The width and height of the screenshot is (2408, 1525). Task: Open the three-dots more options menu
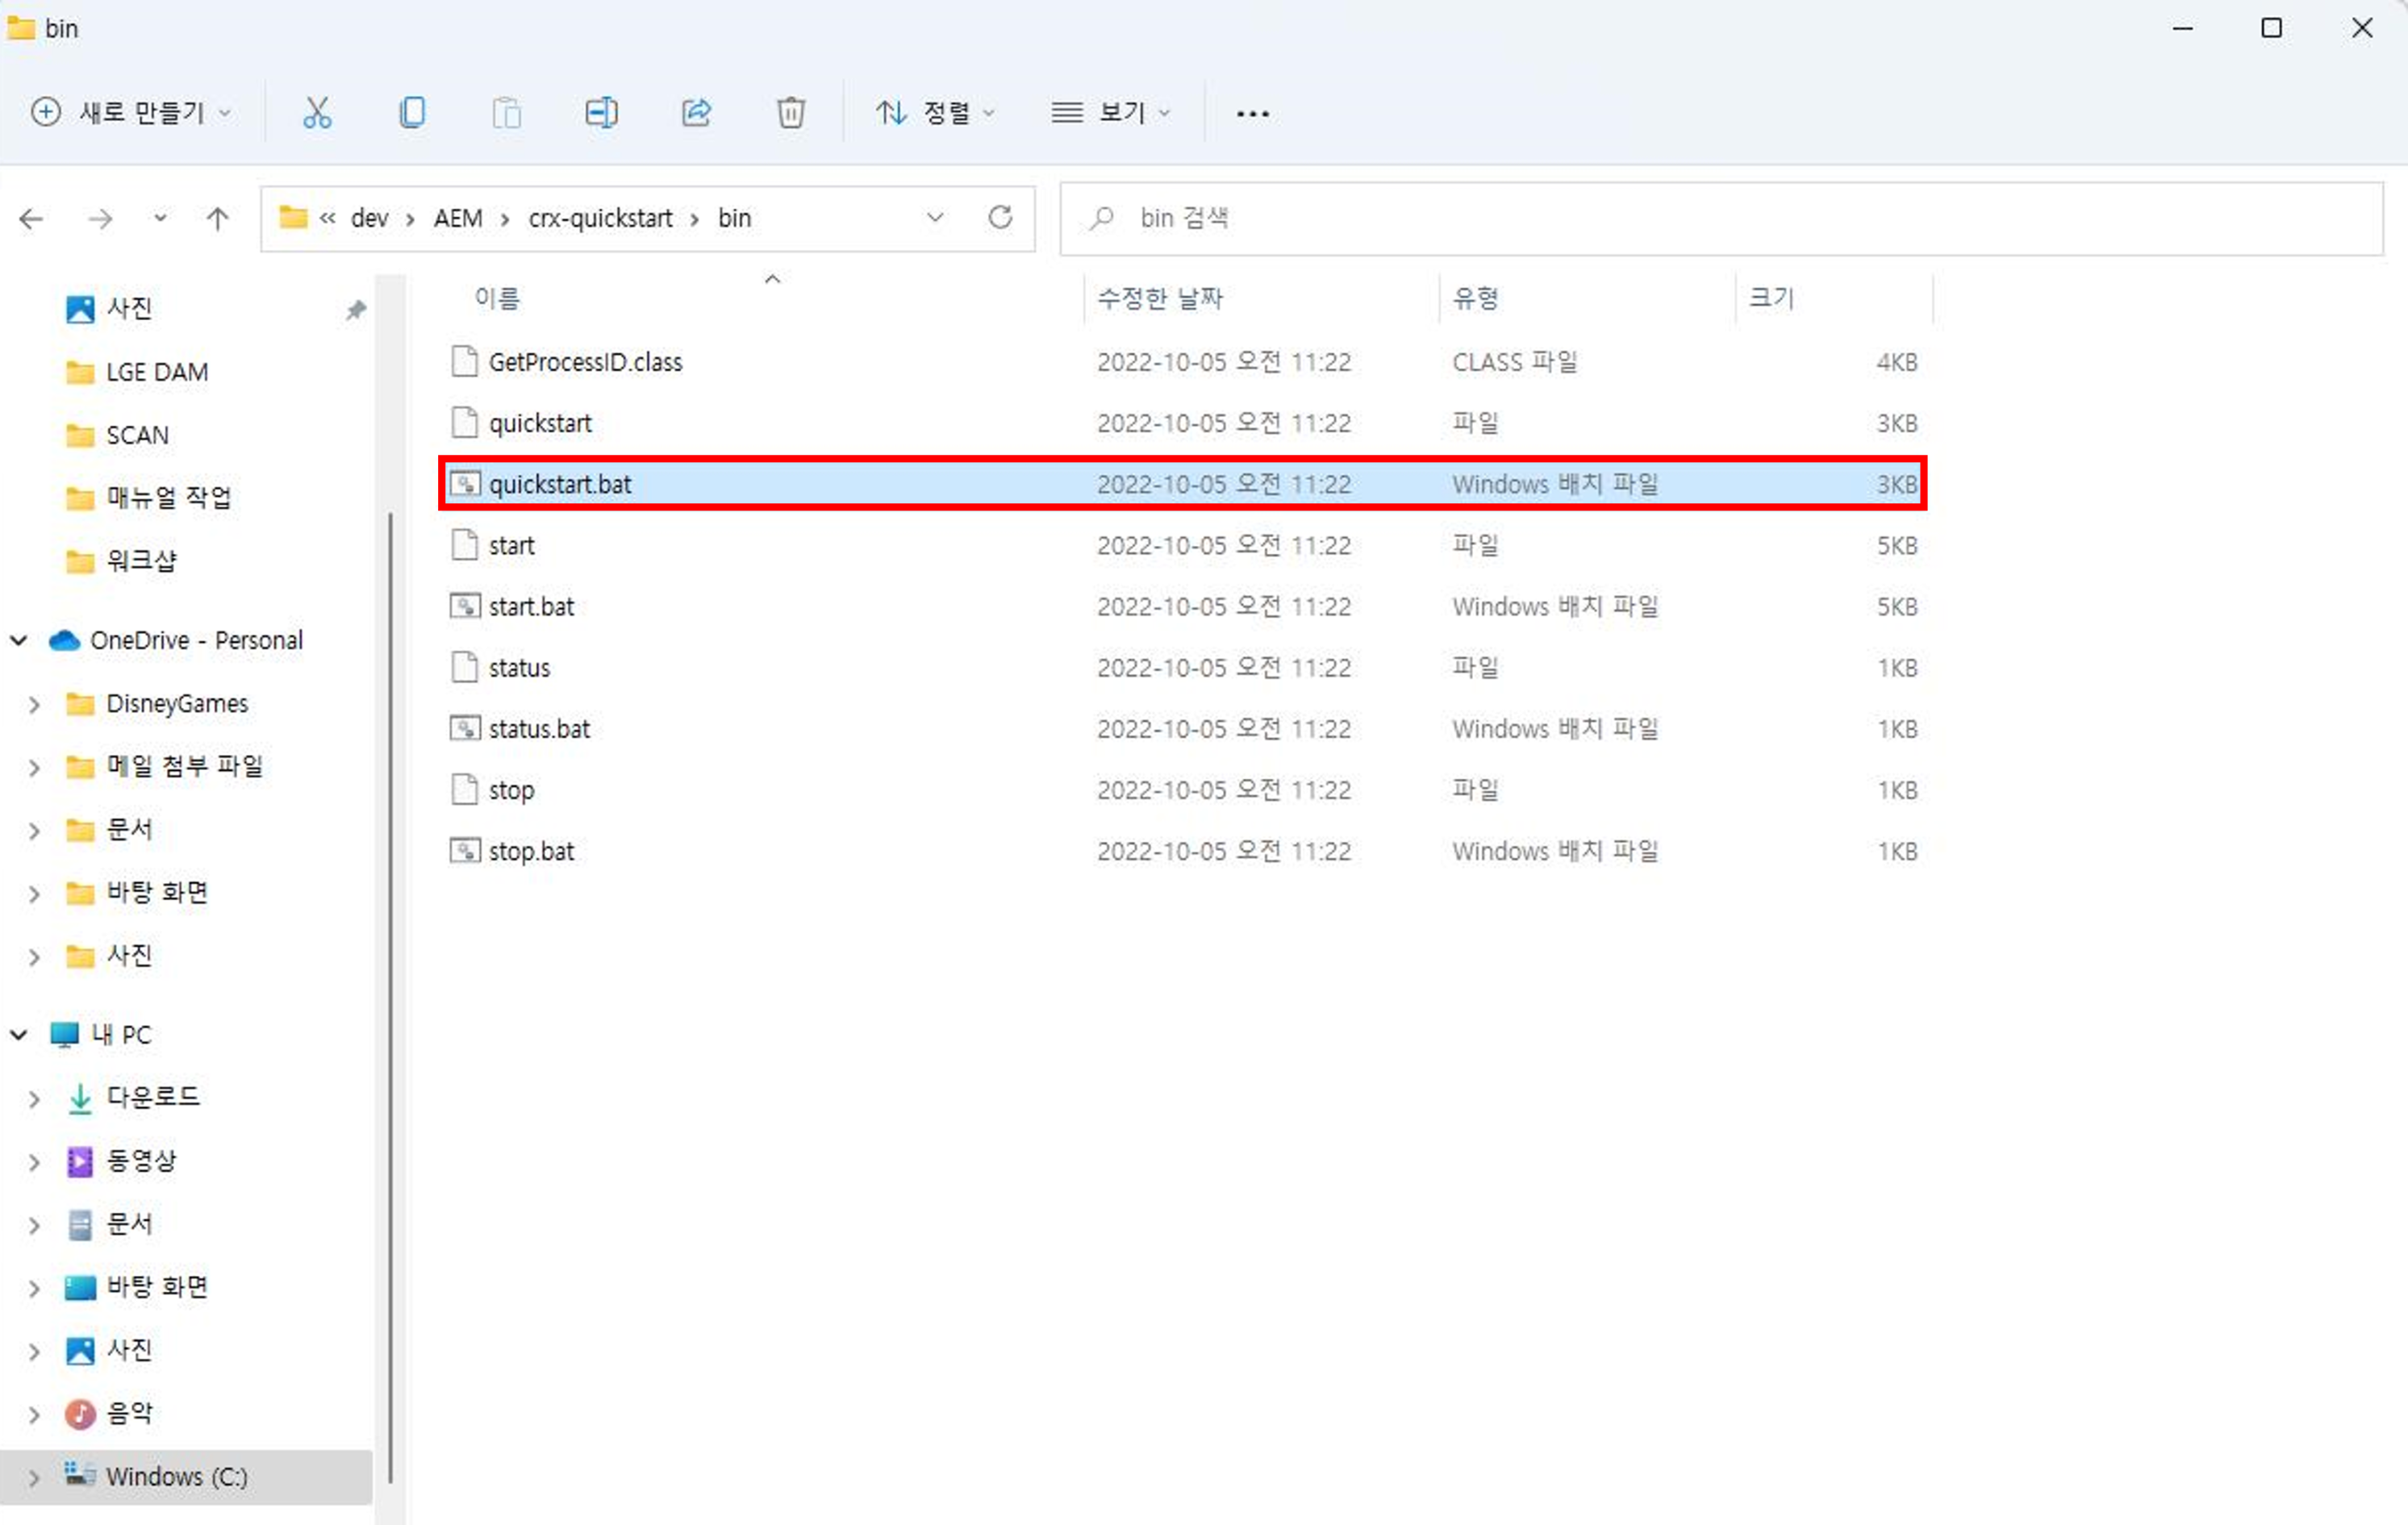click(x=1252, y=113)
